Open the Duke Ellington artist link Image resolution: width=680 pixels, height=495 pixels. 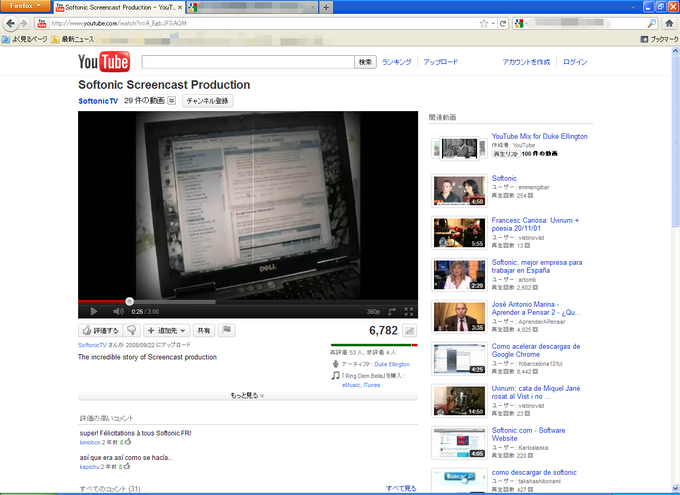coord(392,364)
